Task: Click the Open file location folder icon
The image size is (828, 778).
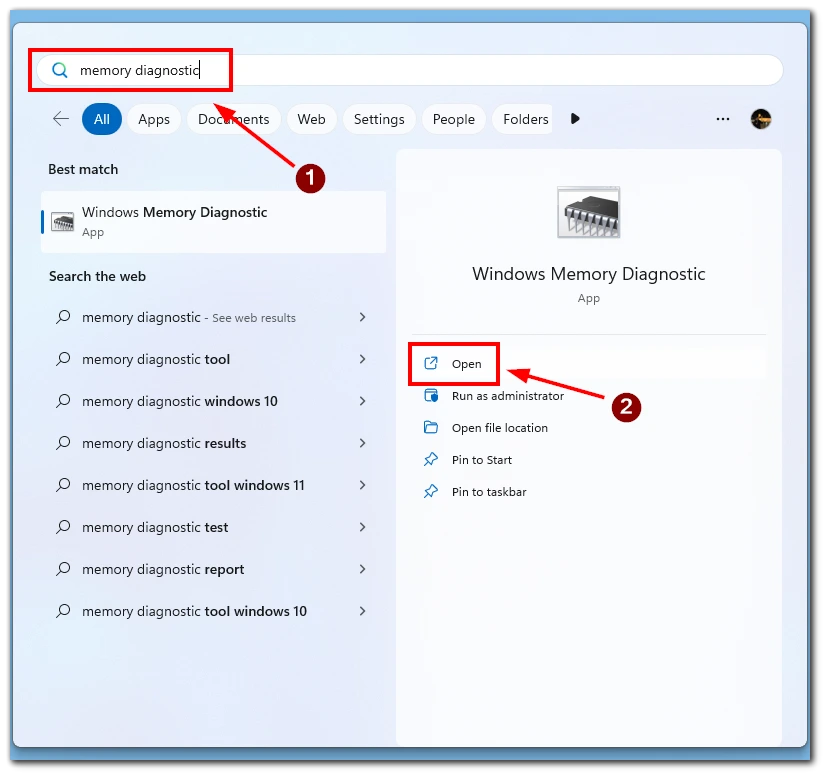Action: point(431,427)
